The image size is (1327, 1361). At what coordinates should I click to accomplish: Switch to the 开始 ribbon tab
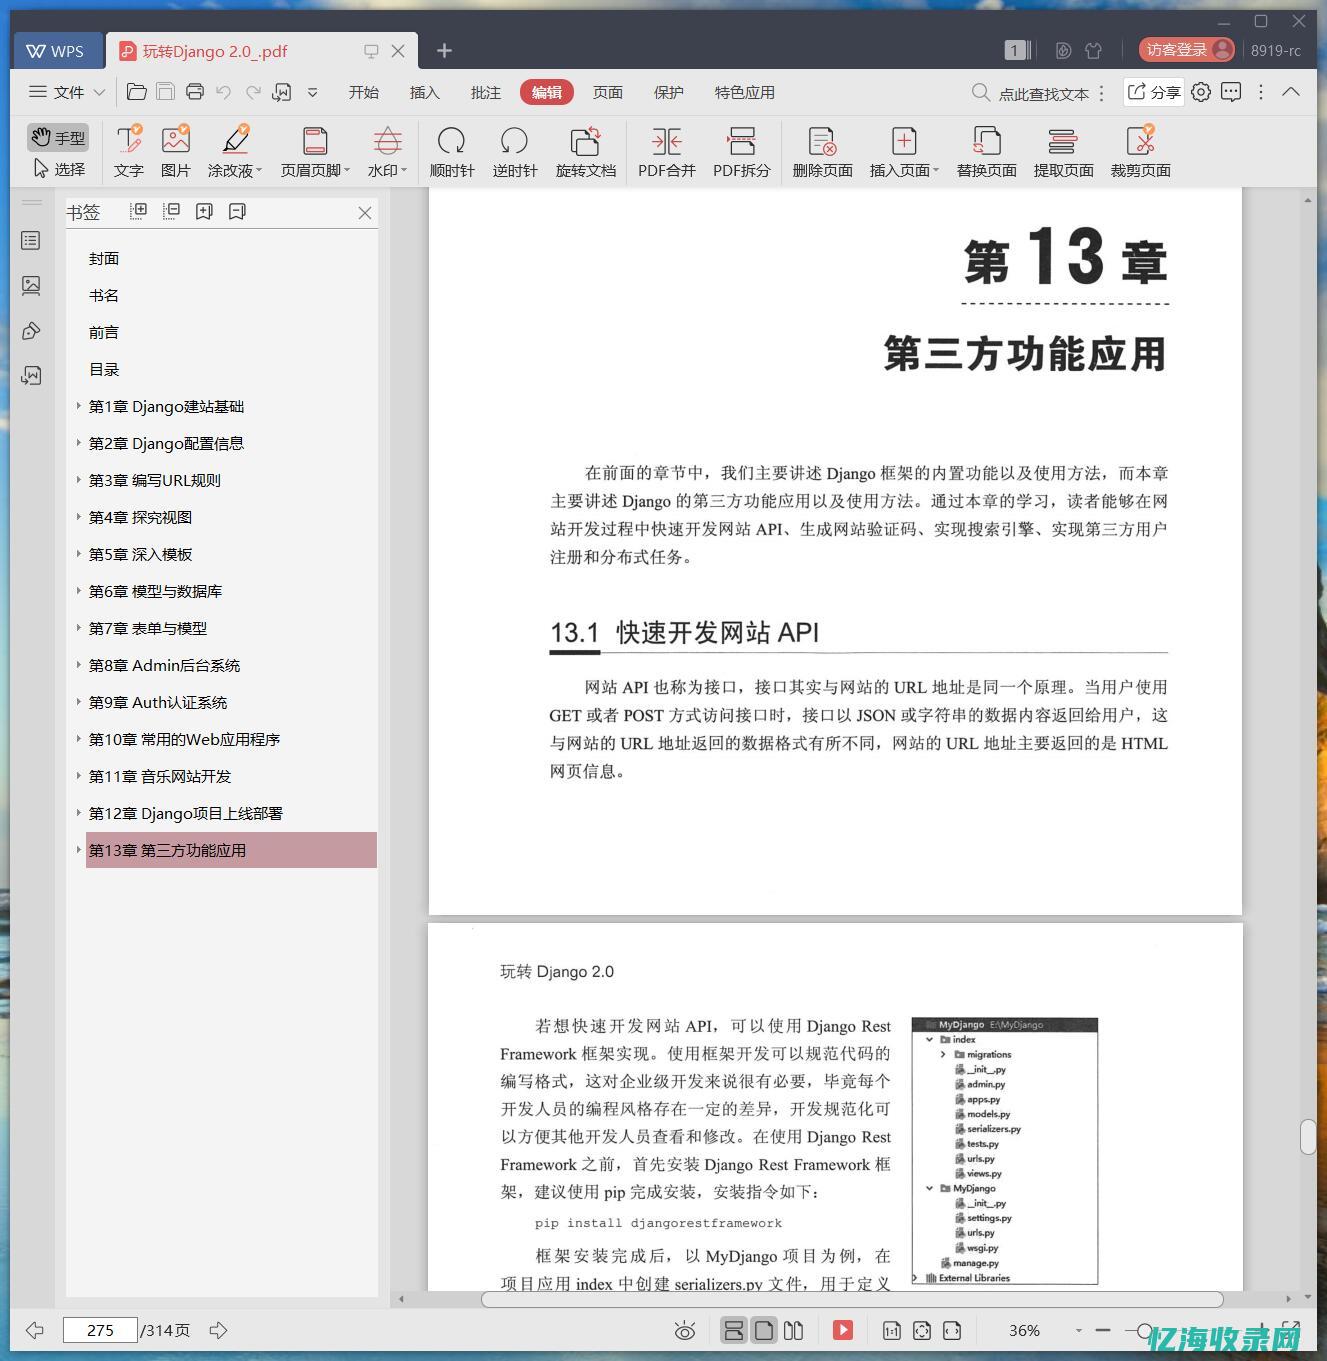[363, 92]
